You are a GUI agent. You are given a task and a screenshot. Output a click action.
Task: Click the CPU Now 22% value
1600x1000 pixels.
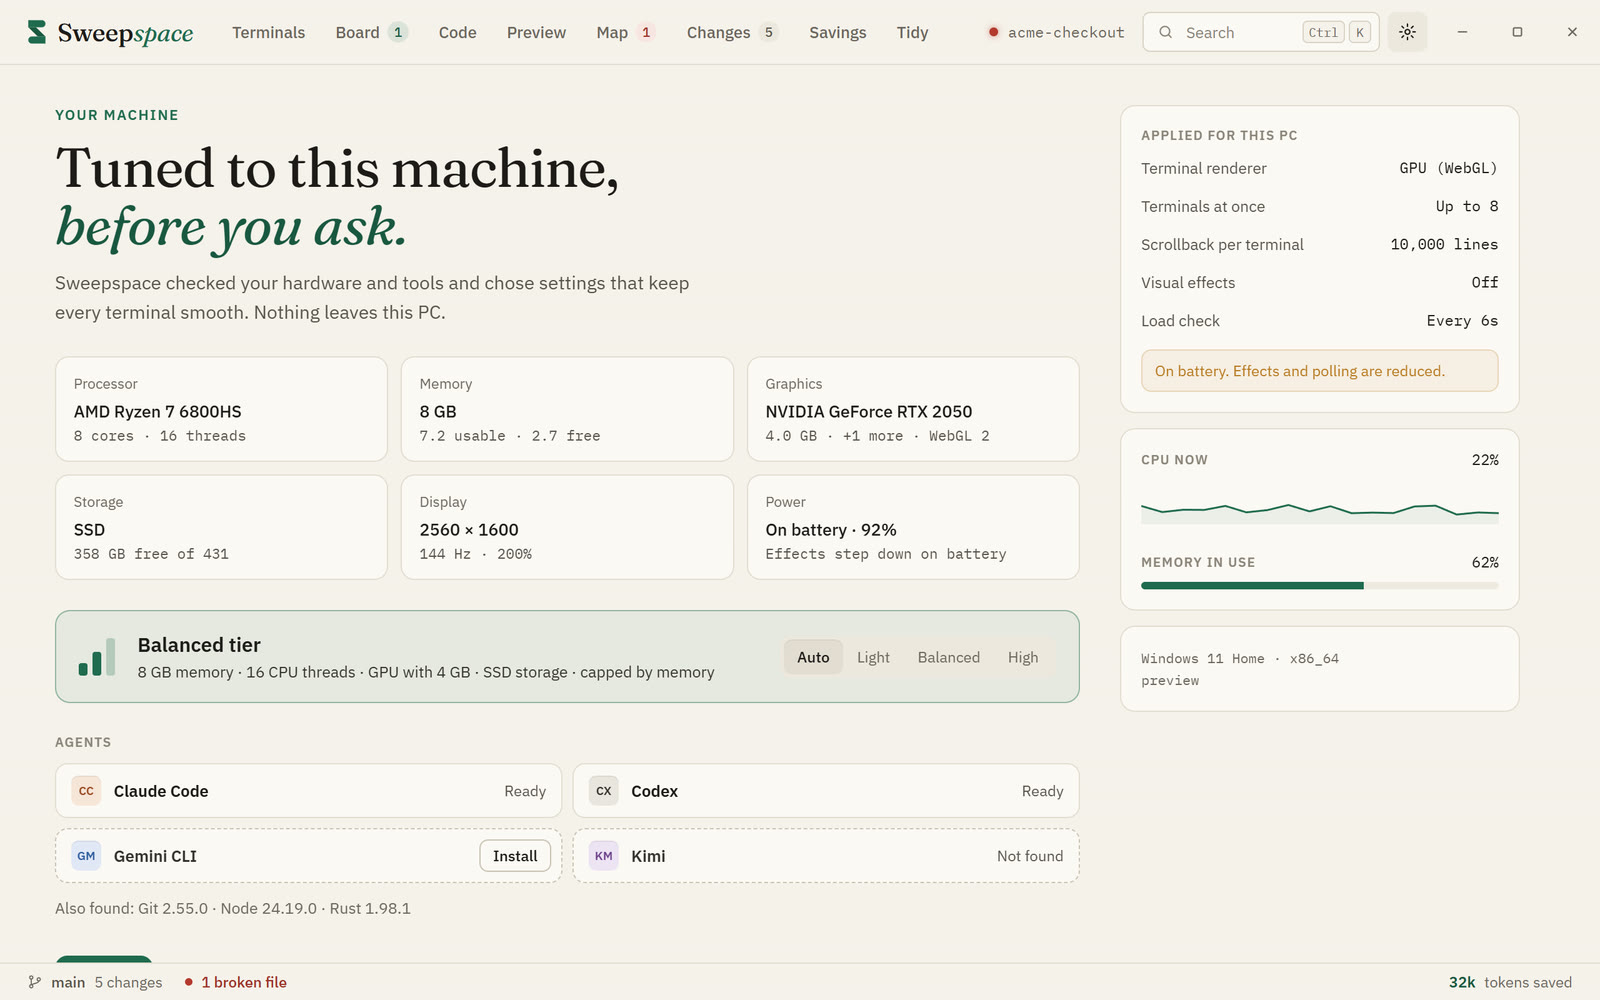pos(1485,460)
